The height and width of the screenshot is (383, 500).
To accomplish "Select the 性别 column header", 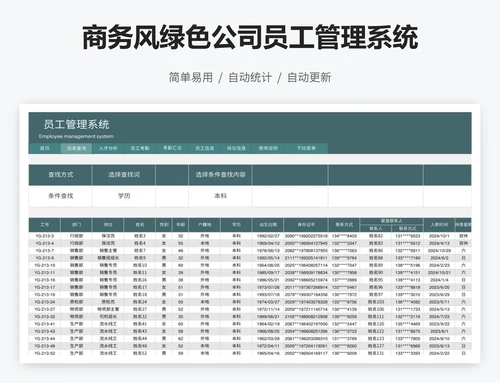I will click(x=164, y=225).
